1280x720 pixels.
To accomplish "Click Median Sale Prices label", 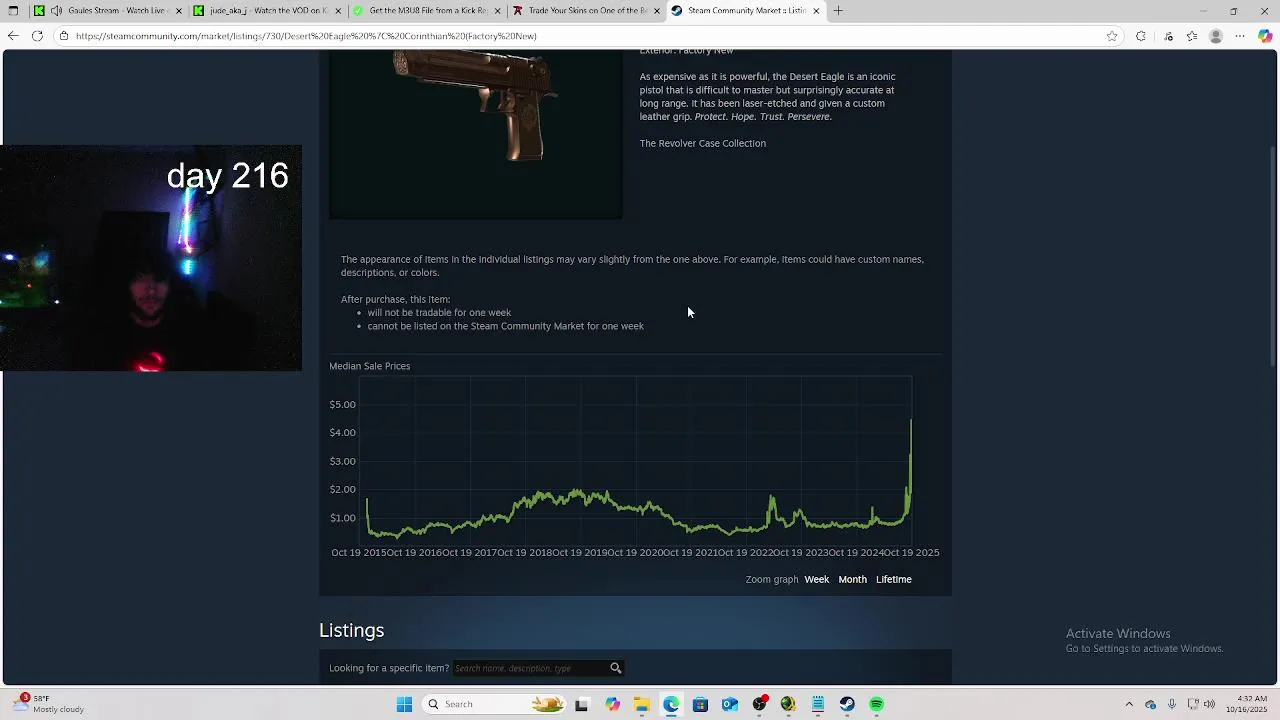I will (370, 366).
